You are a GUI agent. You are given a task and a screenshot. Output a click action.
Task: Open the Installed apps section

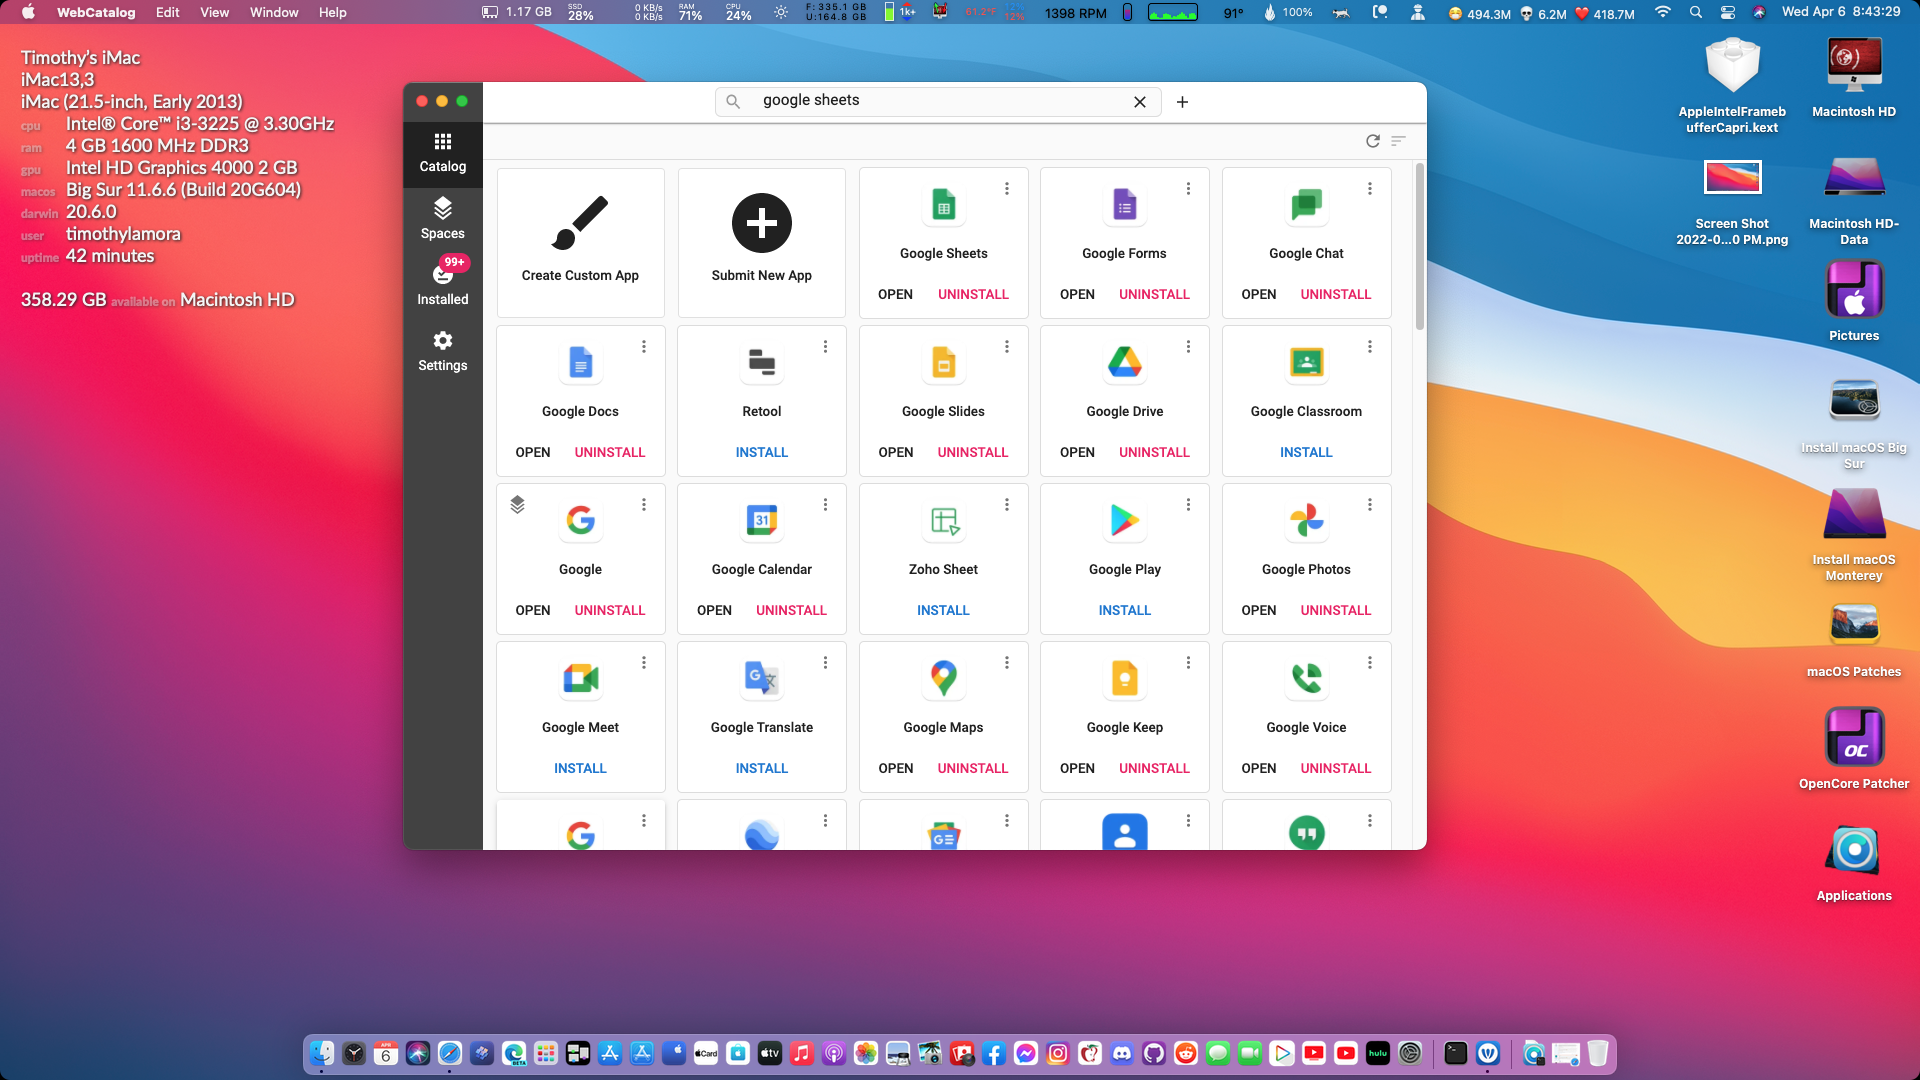(442, 284)
